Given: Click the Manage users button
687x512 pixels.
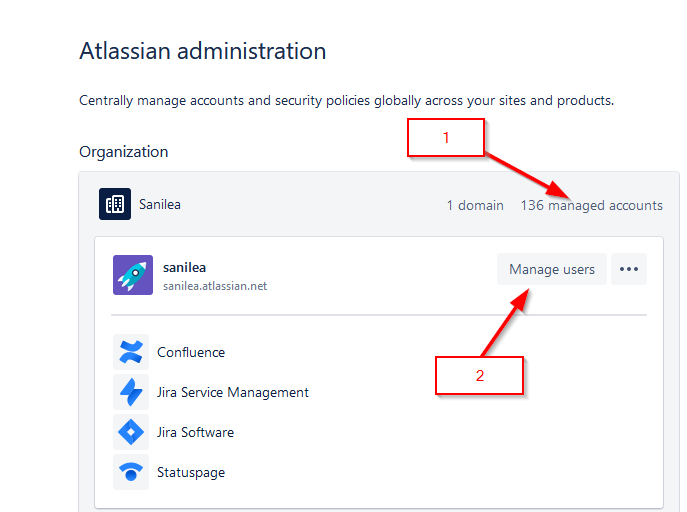Looking at the screenshot, I should [552, 269].
